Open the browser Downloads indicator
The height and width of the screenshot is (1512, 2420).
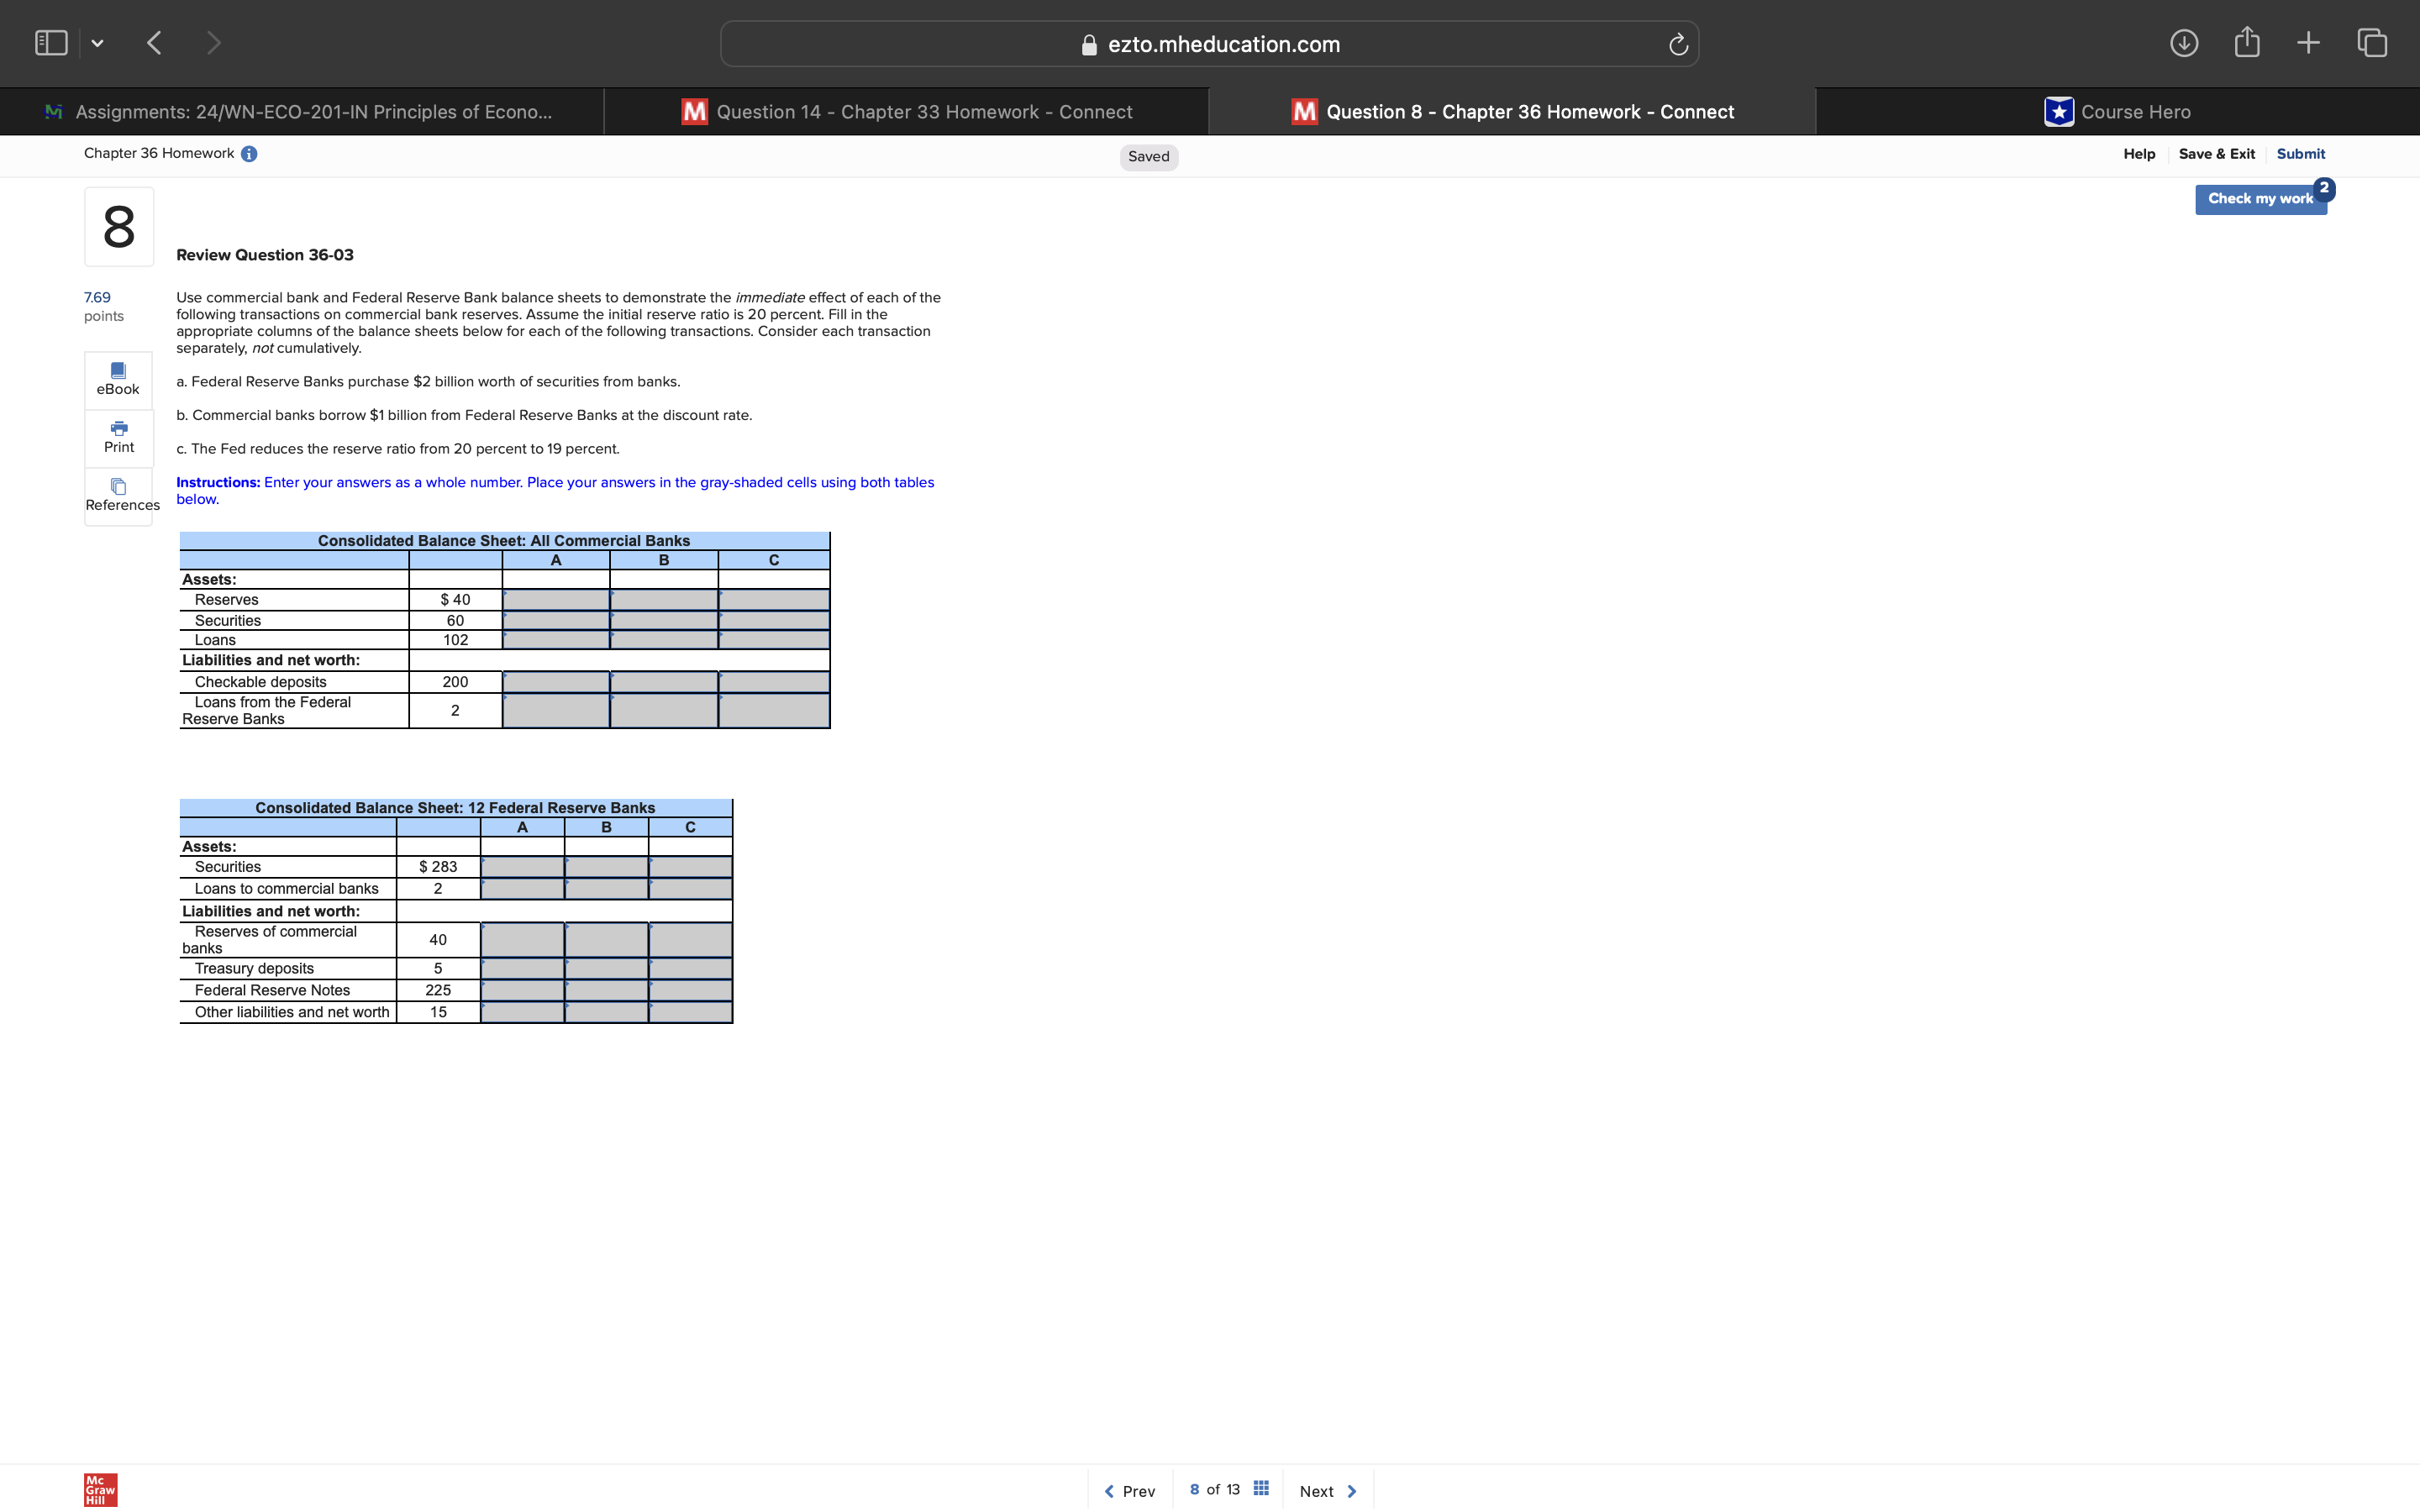point(2185,43)
